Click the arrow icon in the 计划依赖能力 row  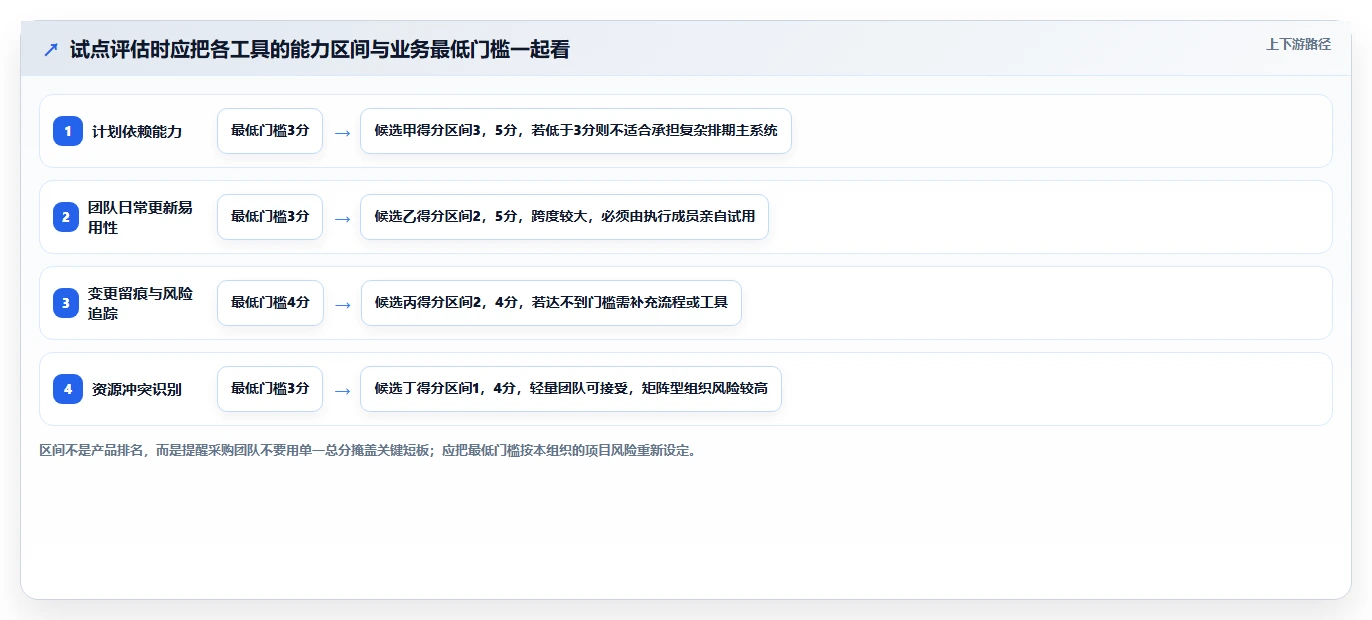[x=342, y=132]
